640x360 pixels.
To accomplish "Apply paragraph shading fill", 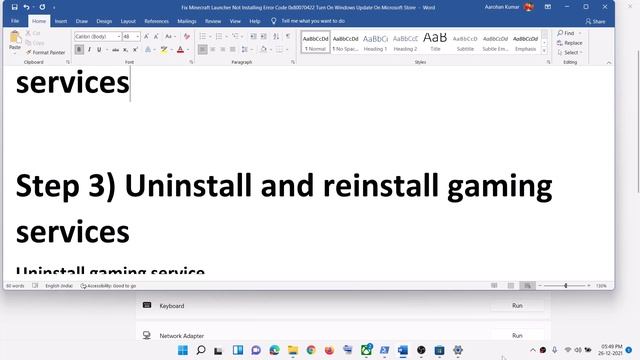I will point(263,50).
